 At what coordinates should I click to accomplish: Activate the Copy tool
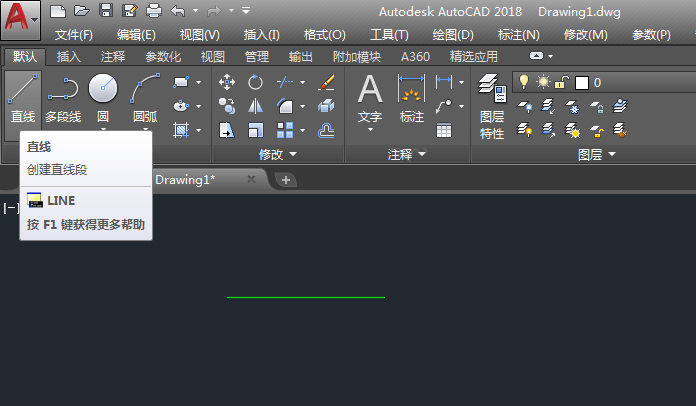tap(227, 106)
